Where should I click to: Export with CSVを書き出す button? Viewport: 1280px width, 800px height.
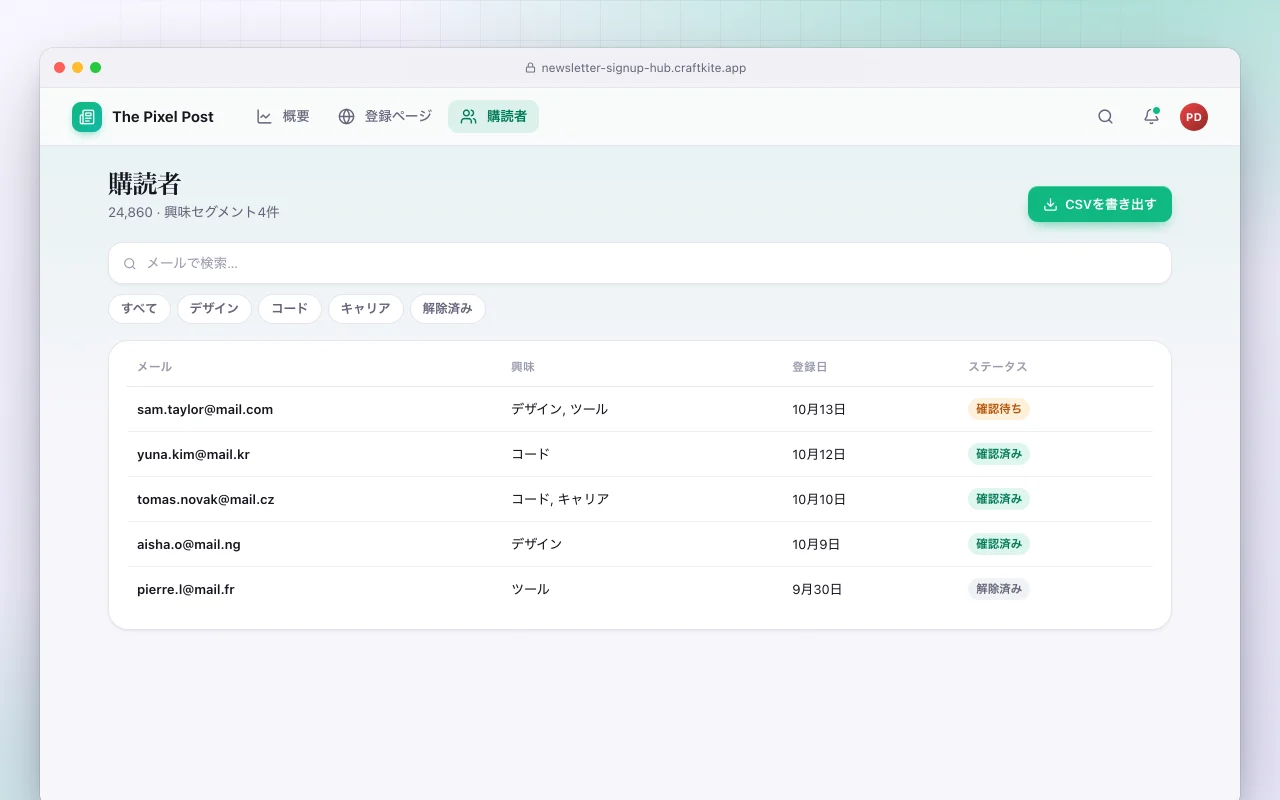coord(1100,204)
